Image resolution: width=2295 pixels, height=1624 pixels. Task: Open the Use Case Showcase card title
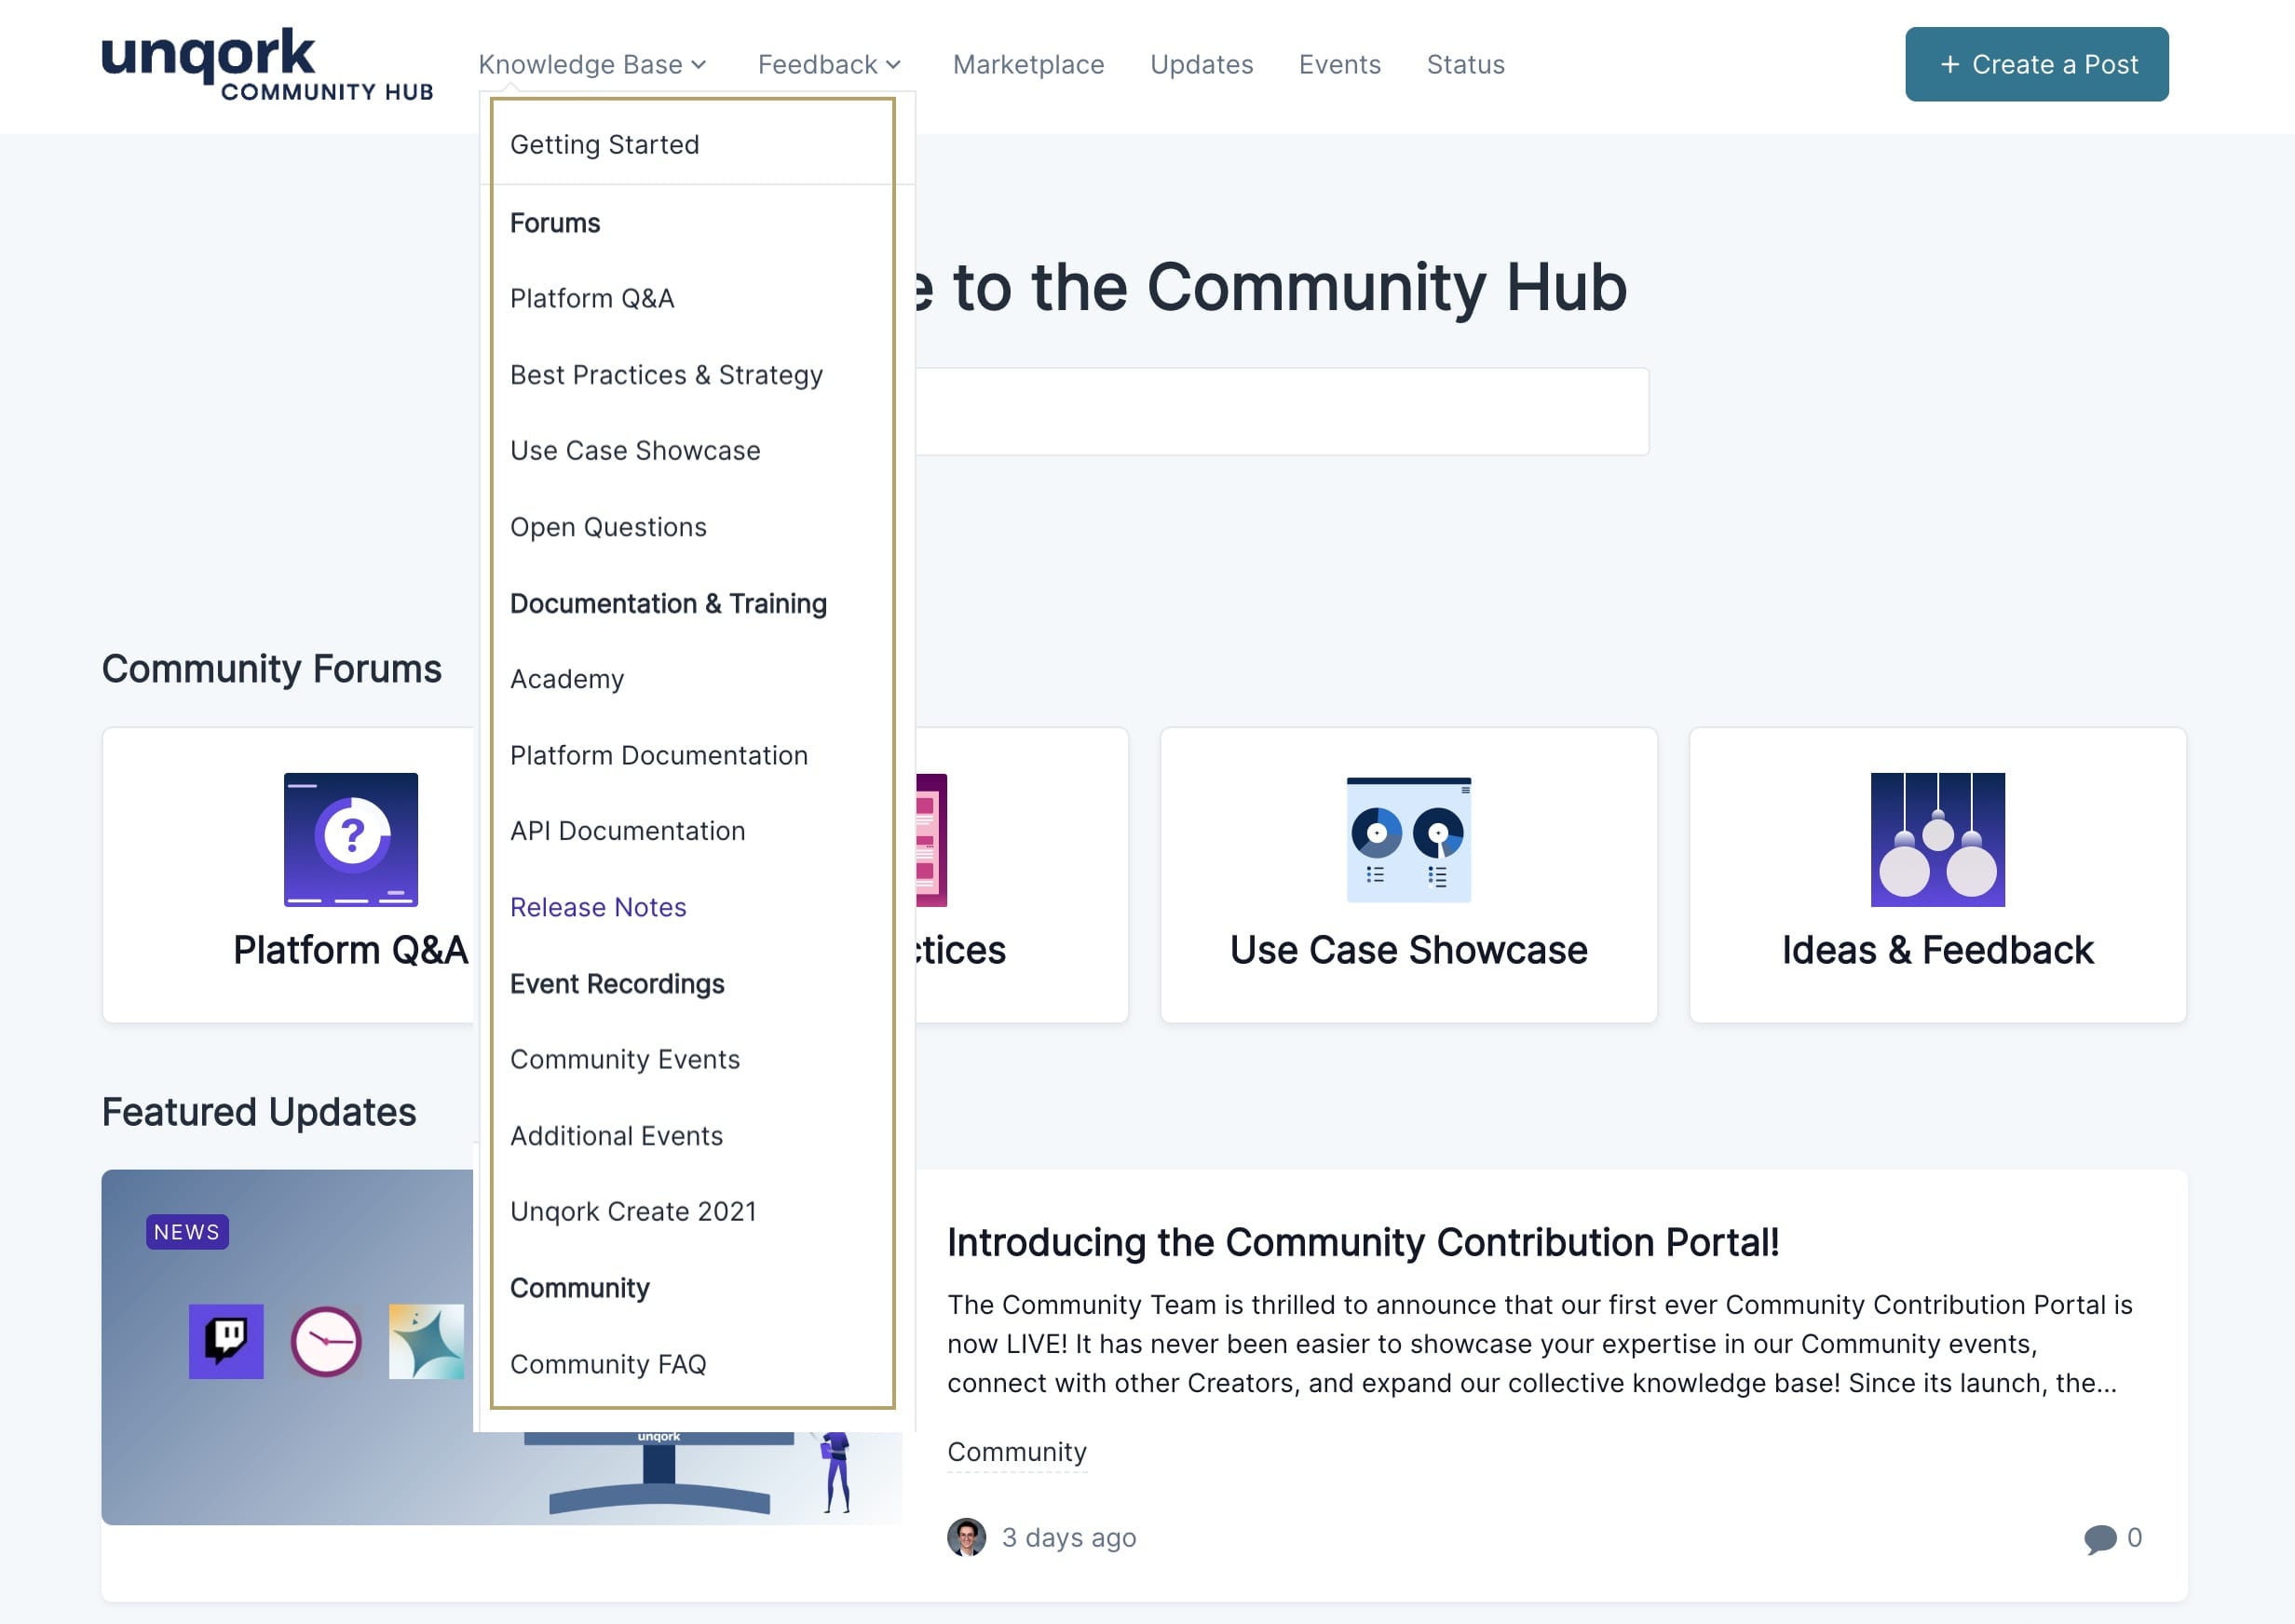click(1409, 949)
